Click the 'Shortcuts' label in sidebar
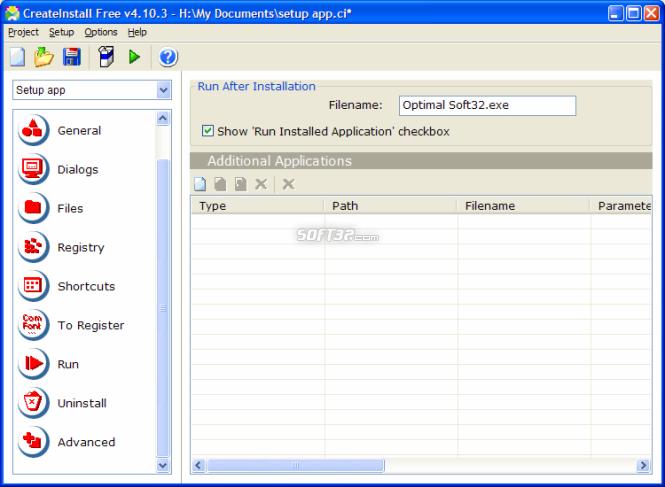Screen dimensions: 665x487 [87, 286]
